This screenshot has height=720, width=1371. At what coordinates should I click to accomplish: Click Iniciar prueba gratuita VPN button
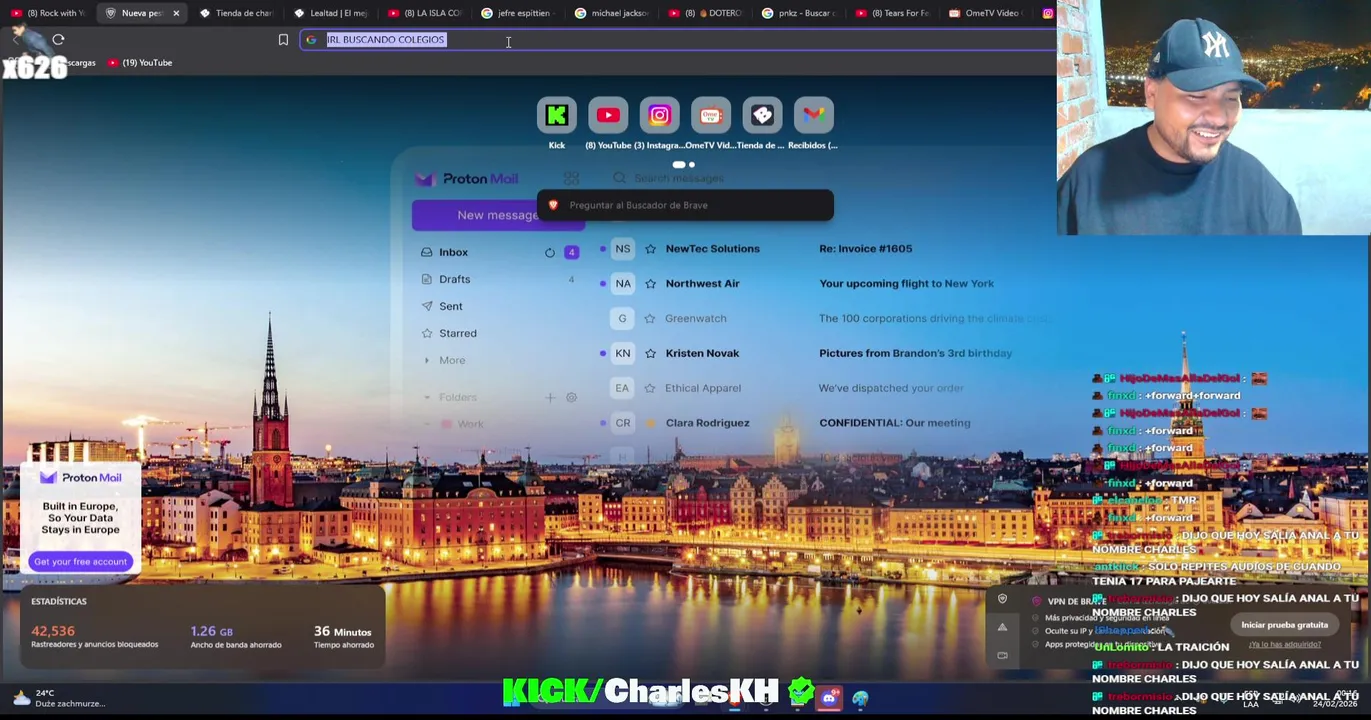[x=1284, y=625]
